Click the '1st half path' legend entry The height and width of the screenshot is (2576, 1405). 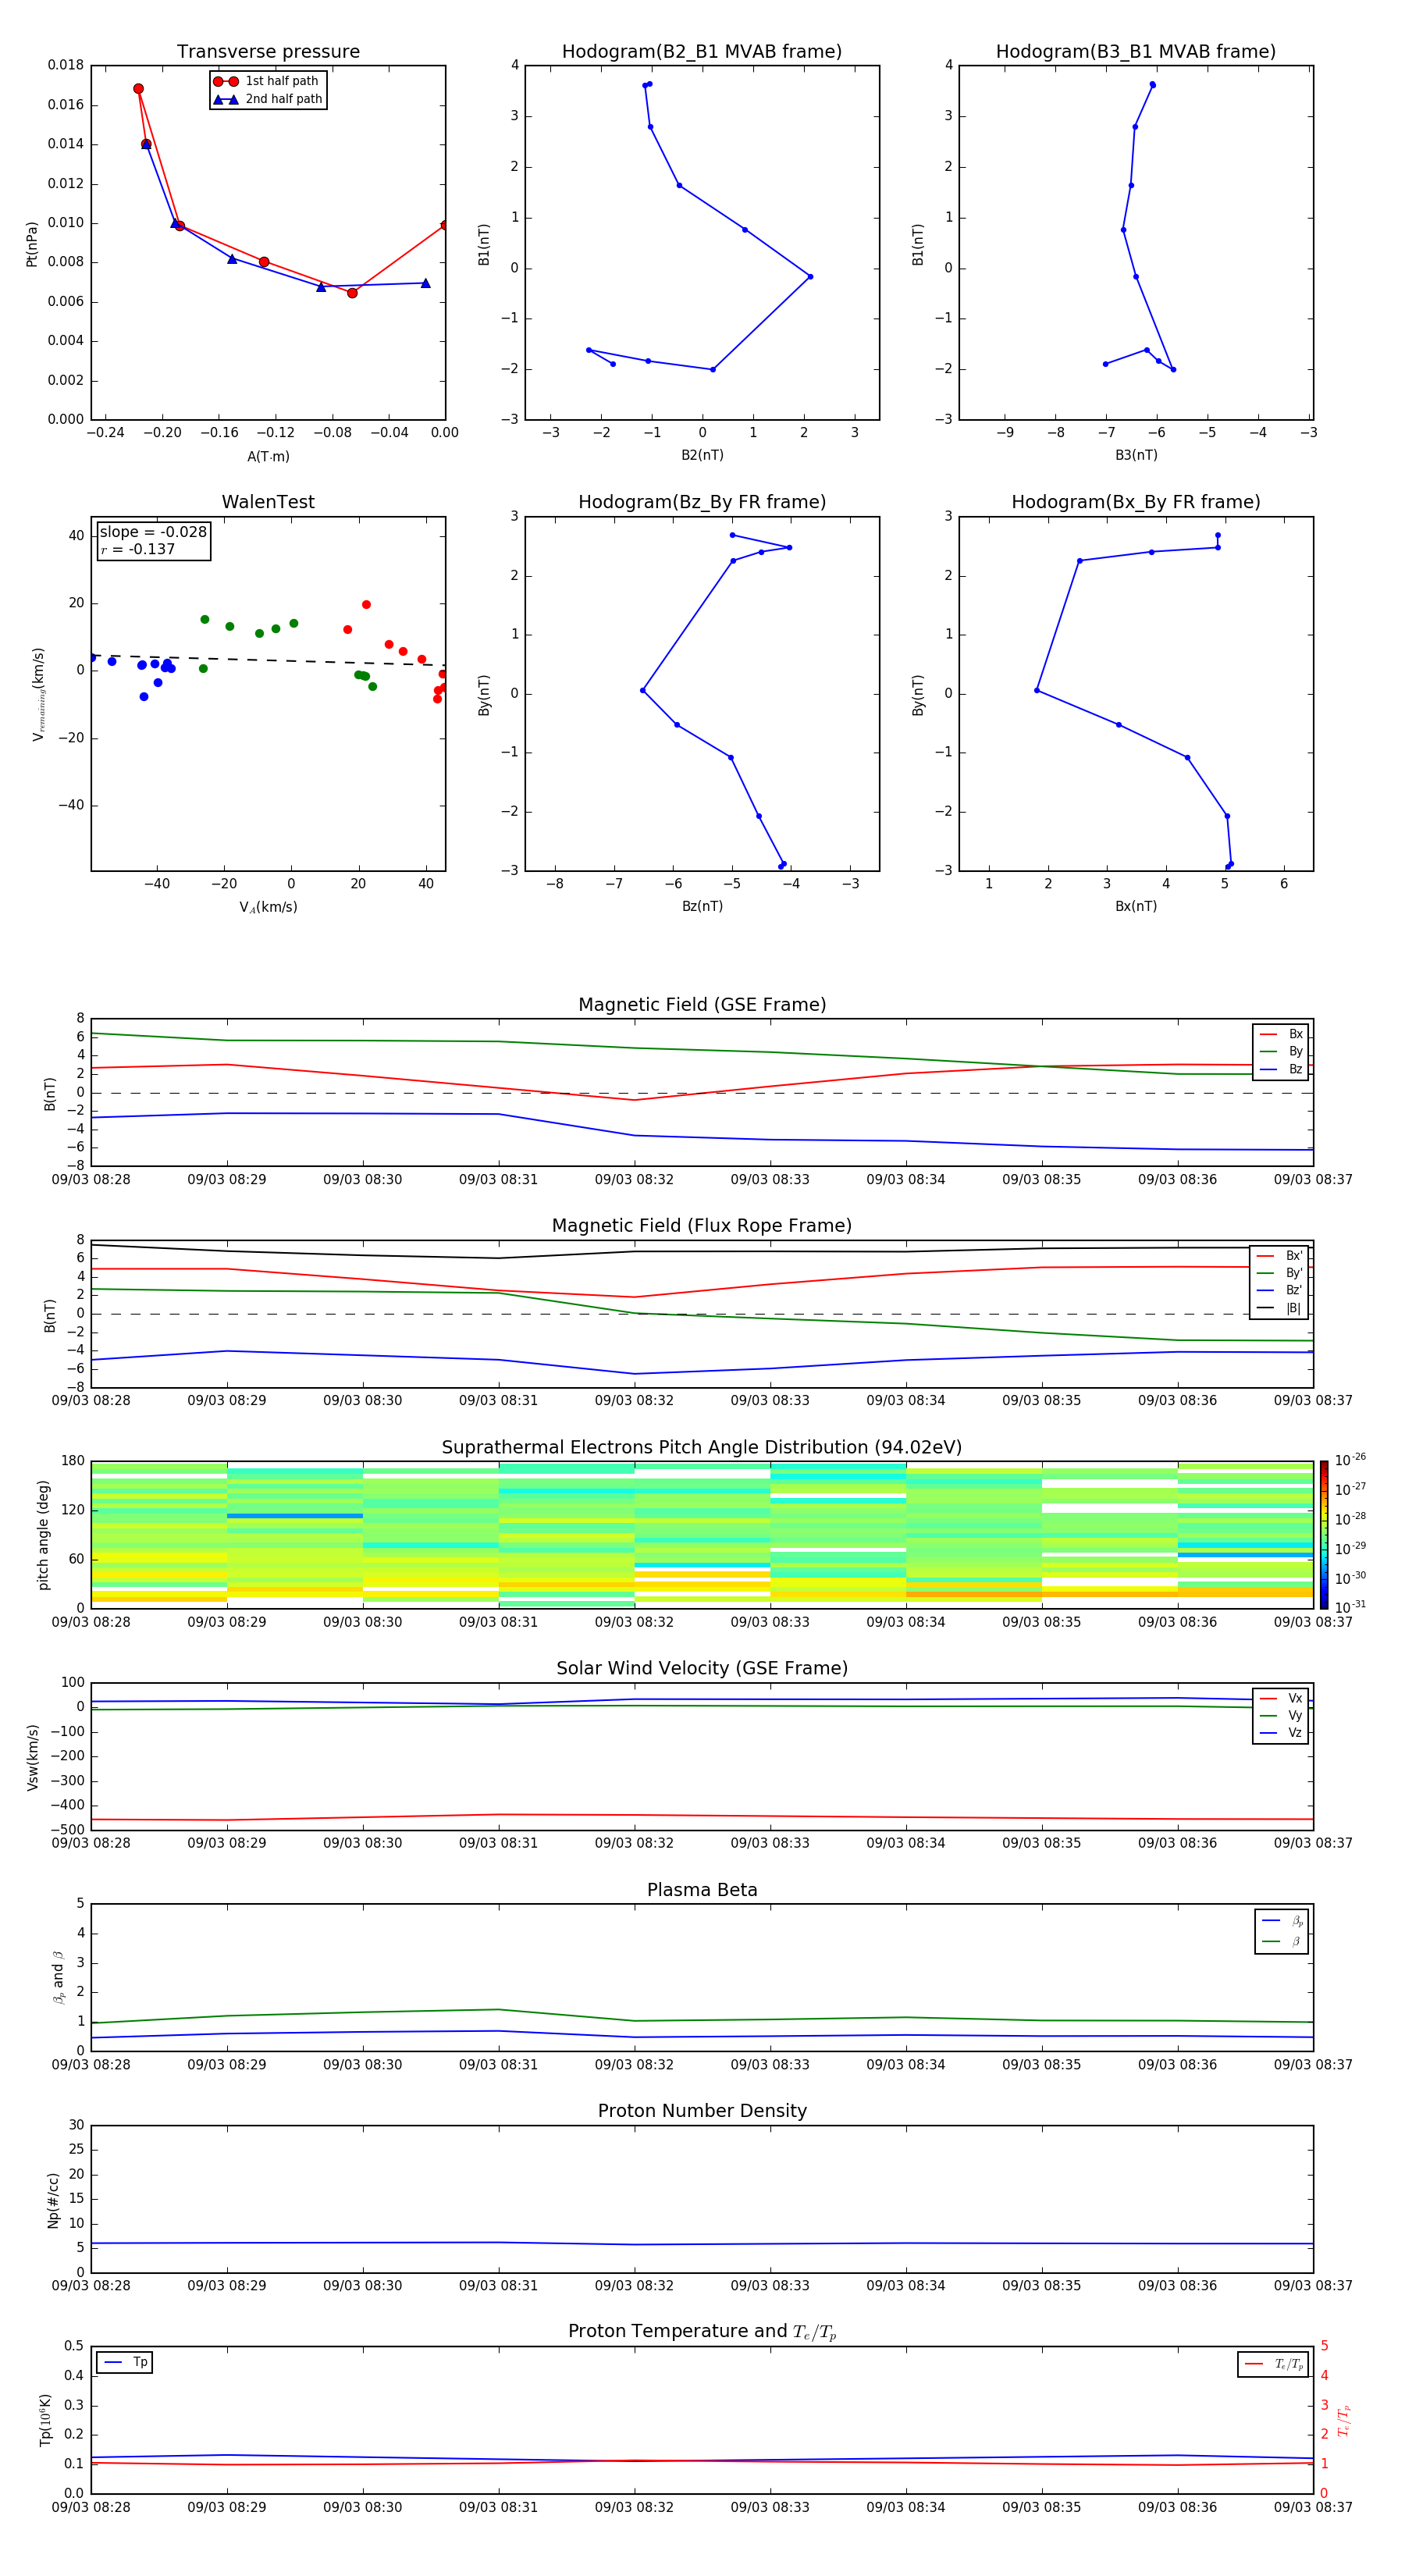[x=267, y=81]
